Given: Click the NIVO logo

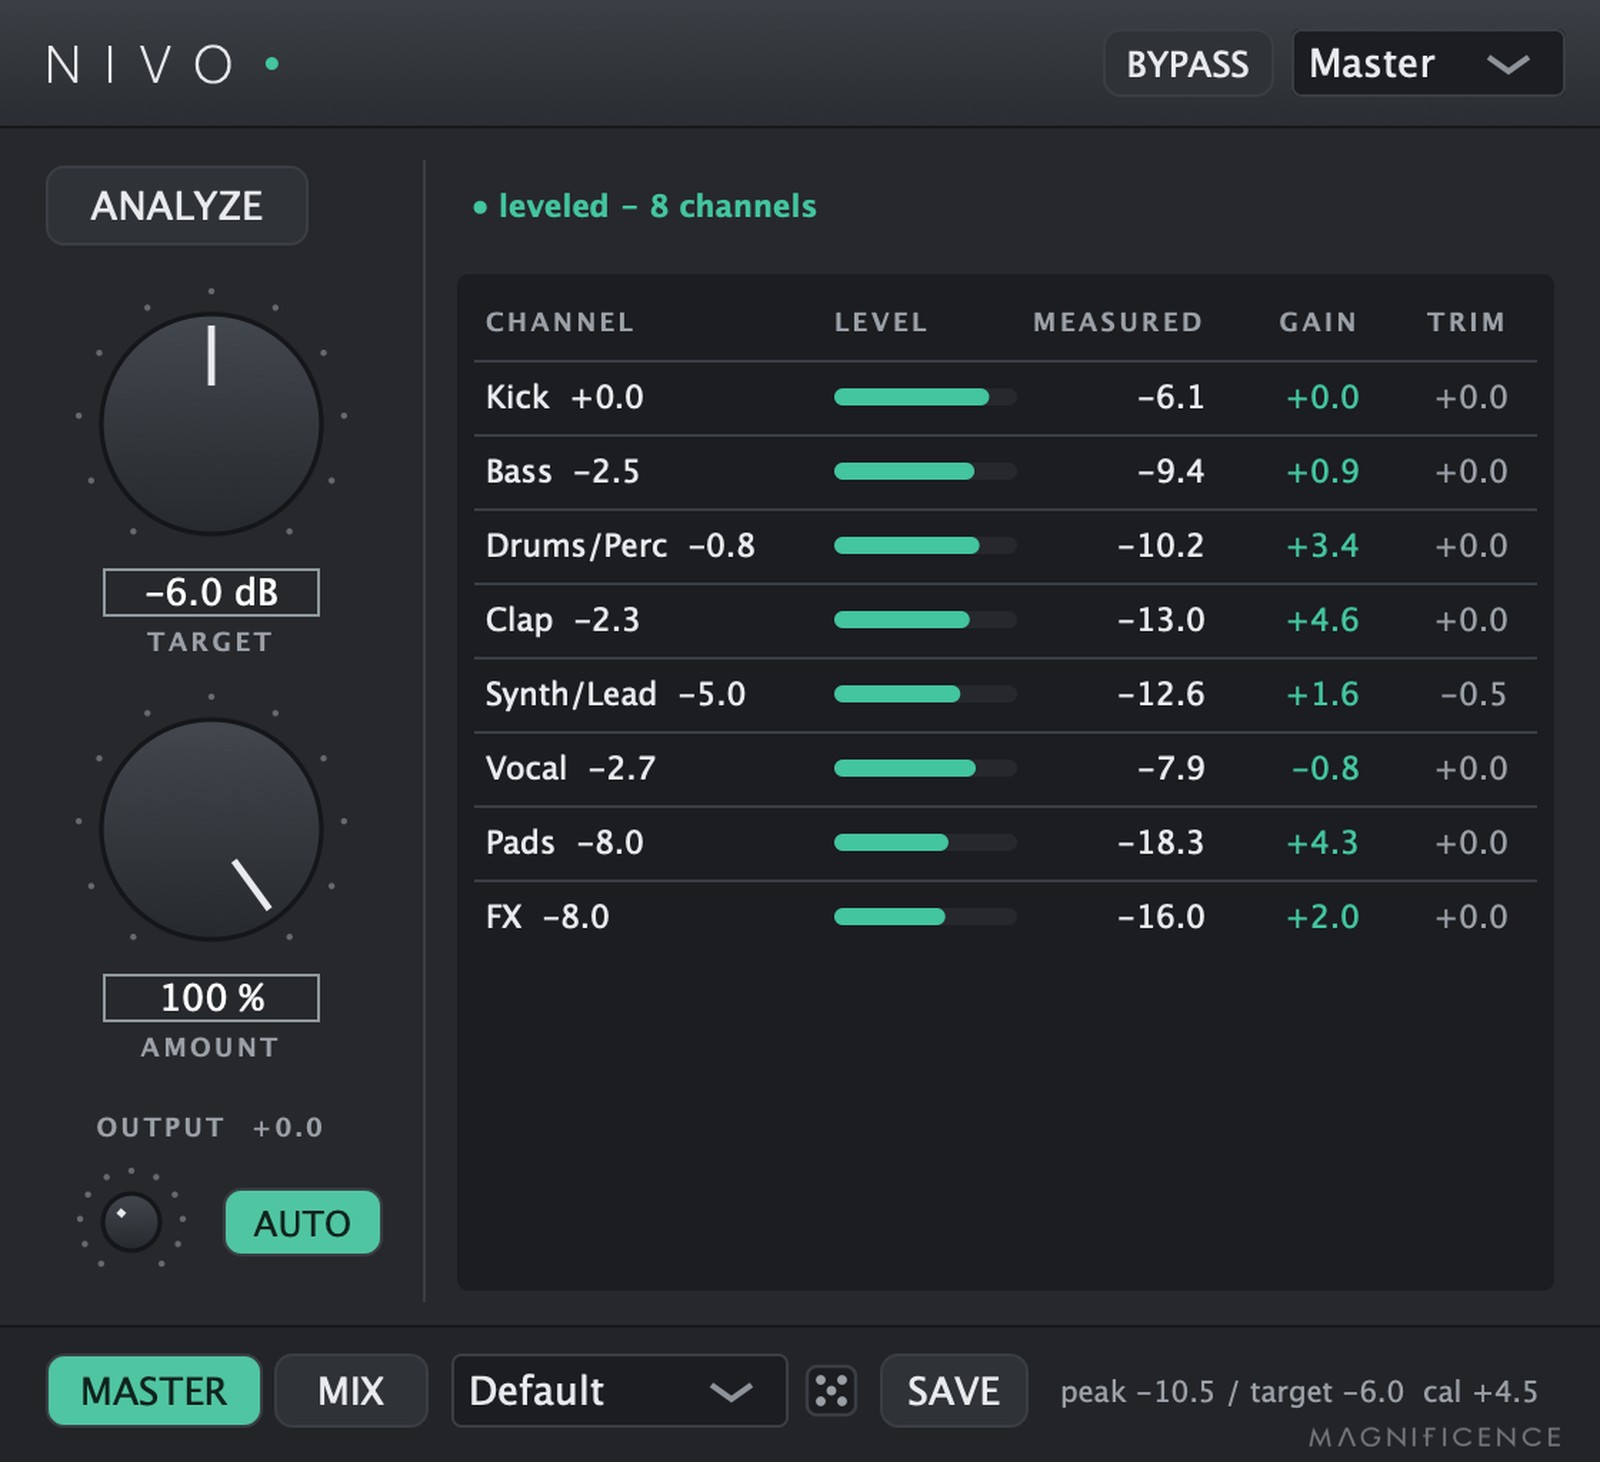Looking at the screenshot, I should pos(161,65).
